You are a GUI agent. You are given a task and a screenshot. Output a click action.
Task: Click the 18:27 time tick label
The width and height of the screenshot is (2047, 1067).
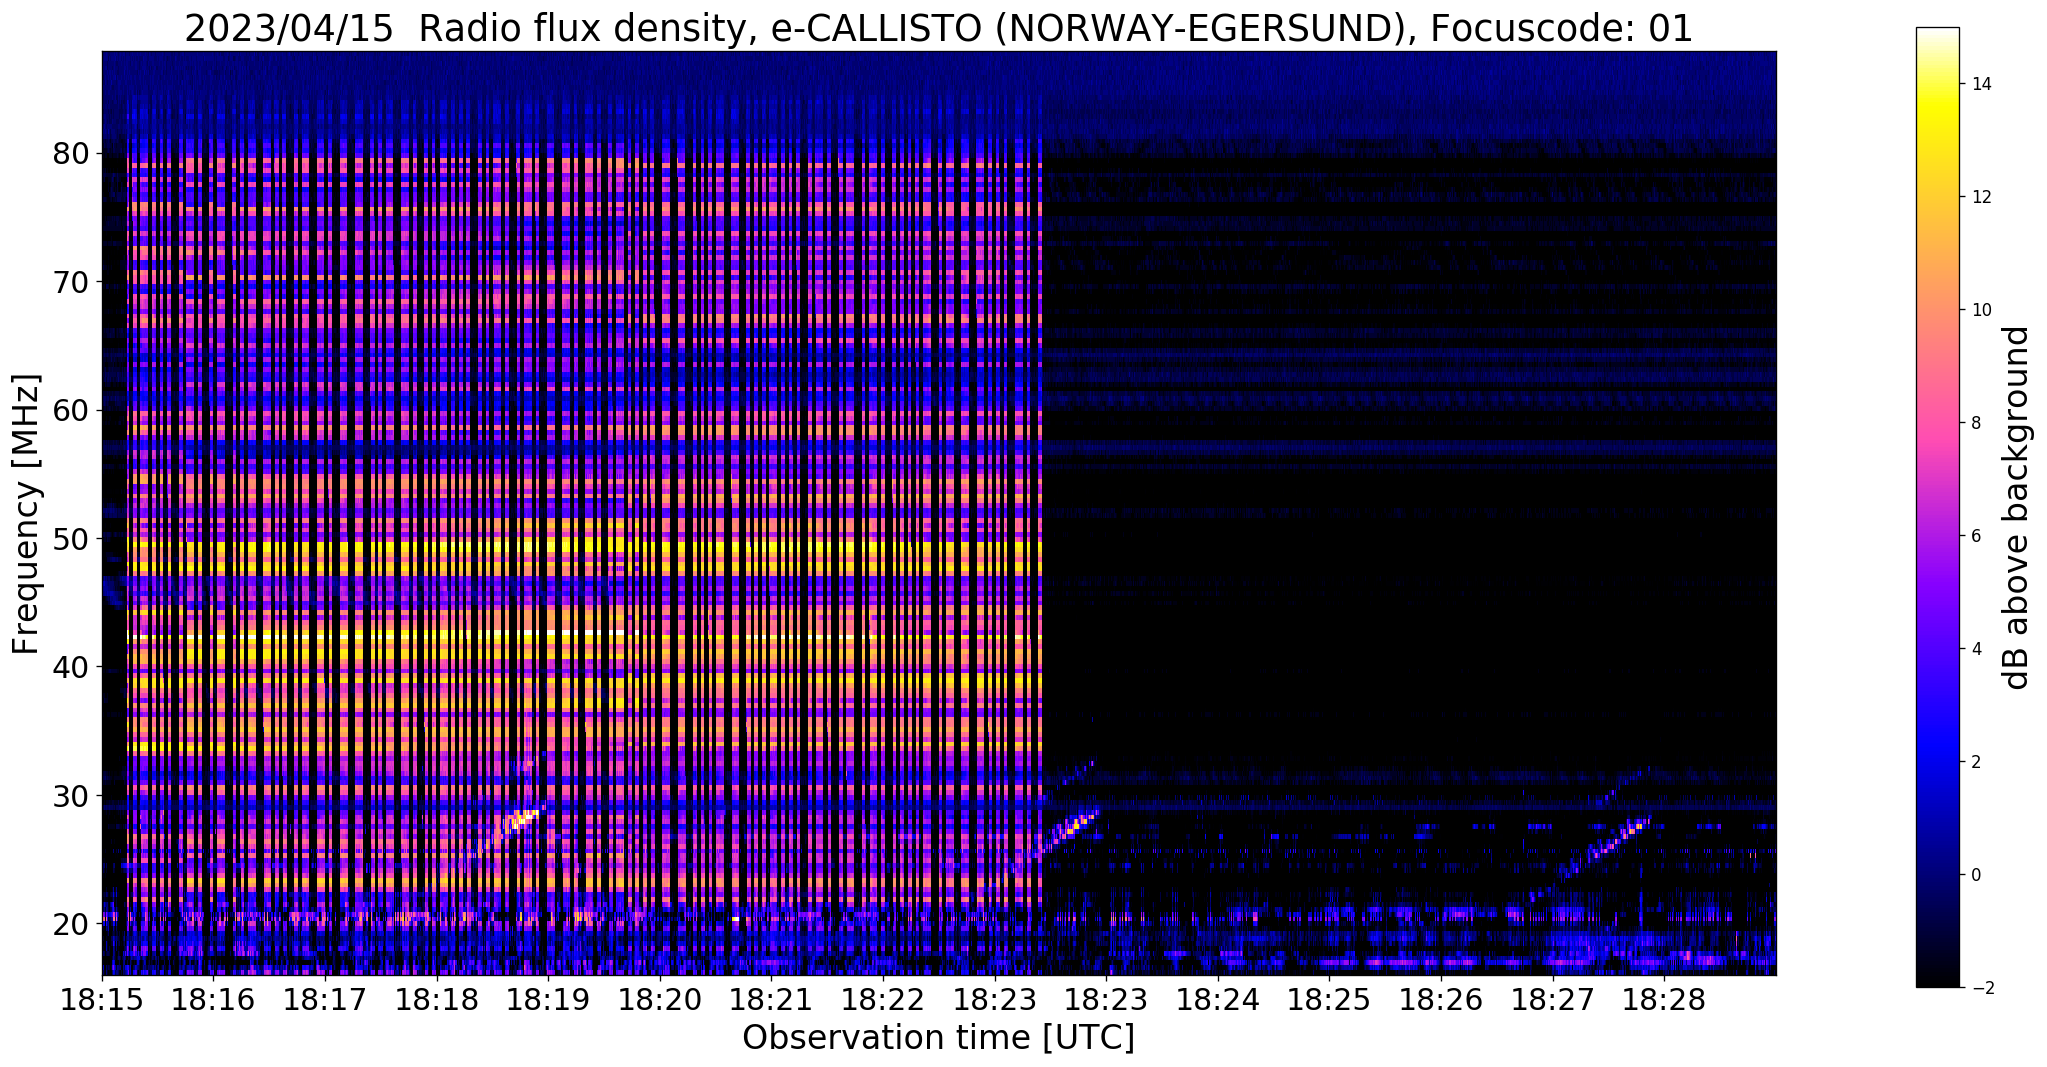click(1553, 1000)
